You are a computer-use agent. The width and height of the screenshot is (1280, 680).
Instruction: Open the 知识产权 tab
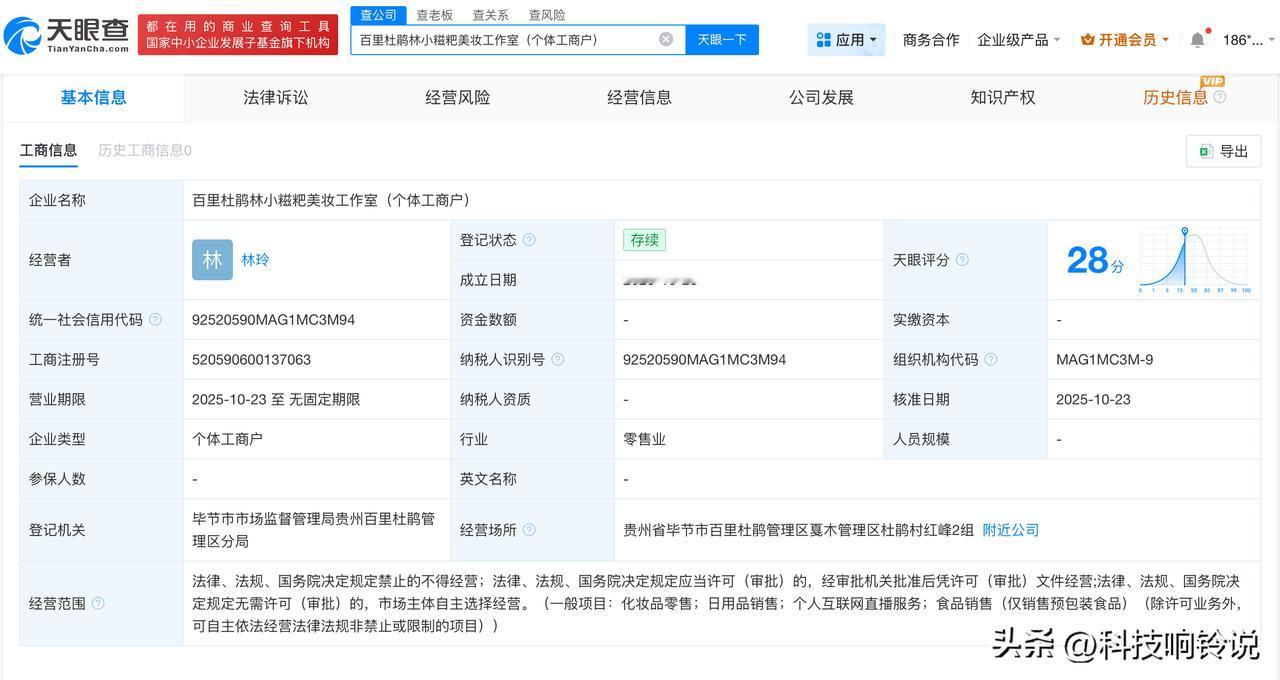[x=1003, y=98]
